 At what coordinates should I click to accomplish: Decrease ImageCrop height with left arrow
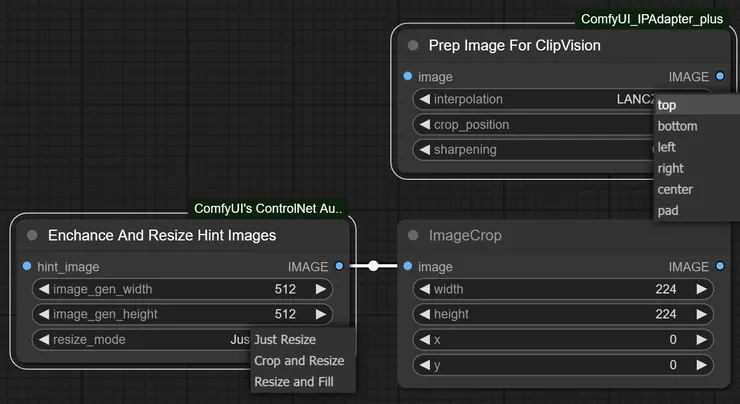[x=424, y=314]
